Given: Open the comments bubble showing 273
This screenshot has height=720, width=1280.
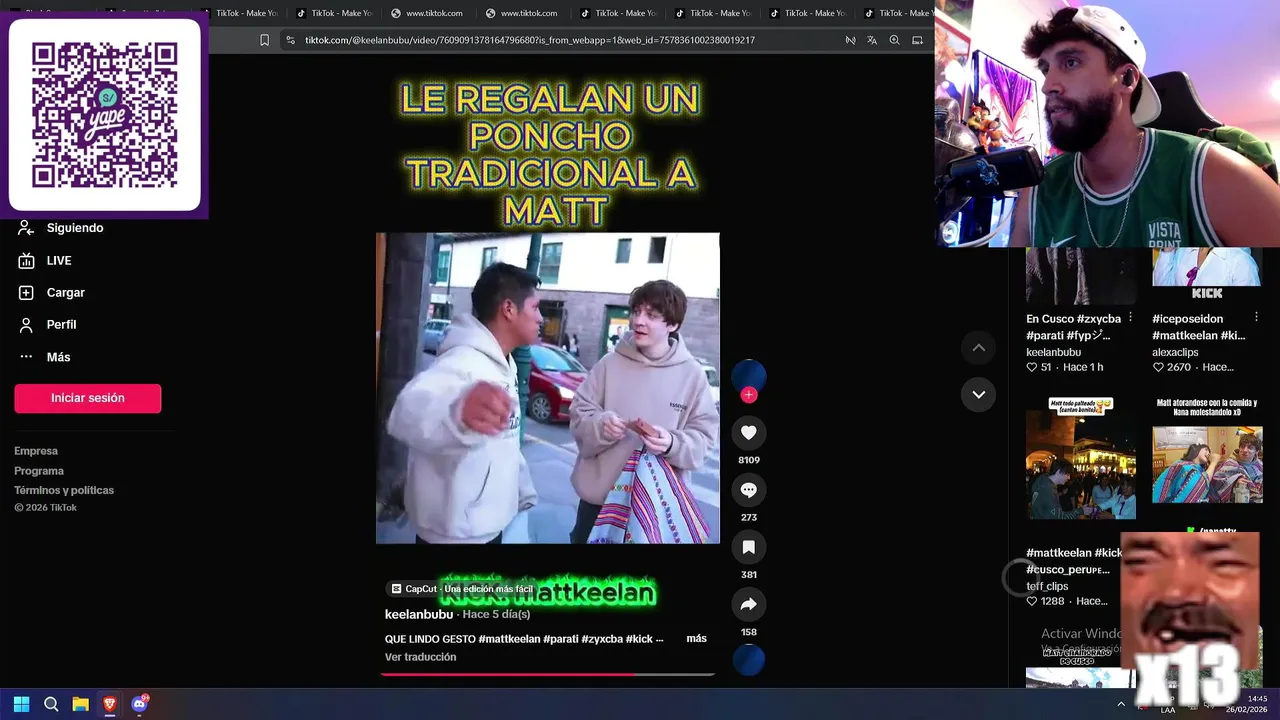Looking at the screenshot, I should pos(748,490).
